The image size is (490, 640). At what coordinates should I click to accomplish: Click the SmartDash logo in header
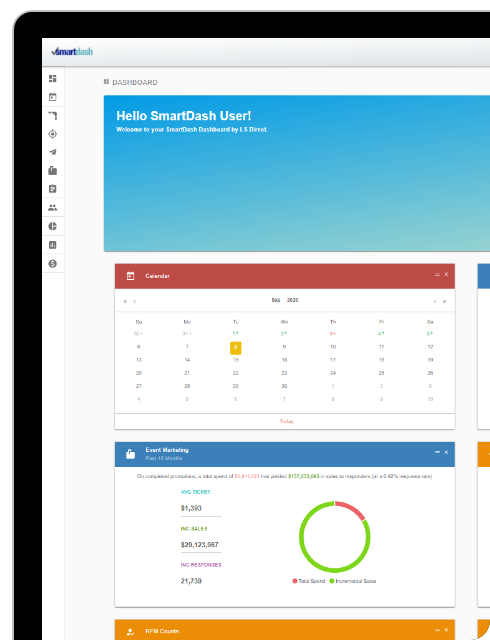[72, 51]
